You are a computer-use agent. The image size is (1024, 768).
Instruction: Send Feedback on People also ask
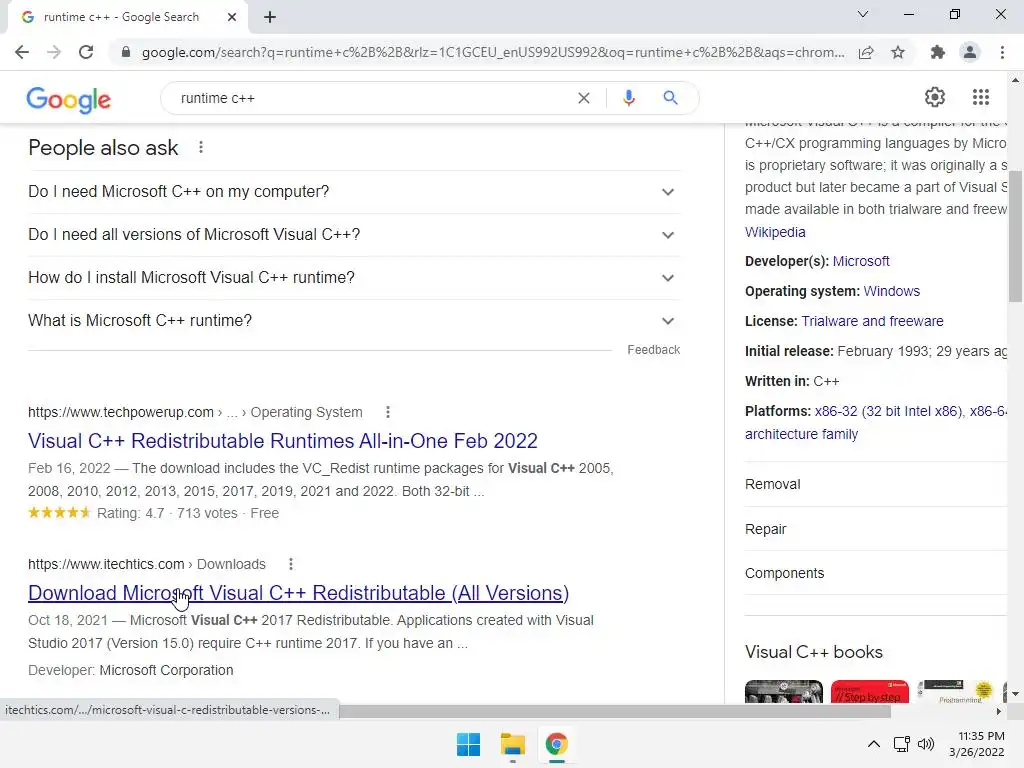tap(654, 350)
